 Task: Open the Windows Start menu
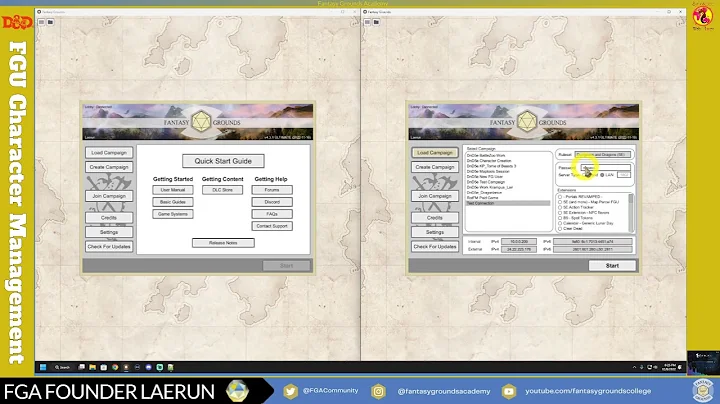tap(43, 367)
